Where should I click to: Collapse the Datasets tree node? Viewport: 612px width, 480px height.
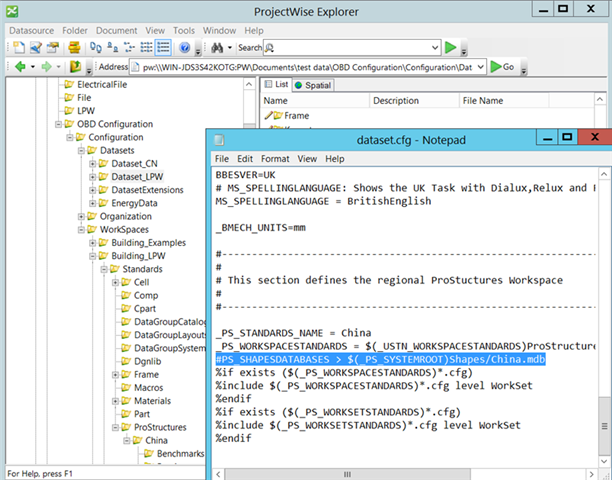point(81,151)
